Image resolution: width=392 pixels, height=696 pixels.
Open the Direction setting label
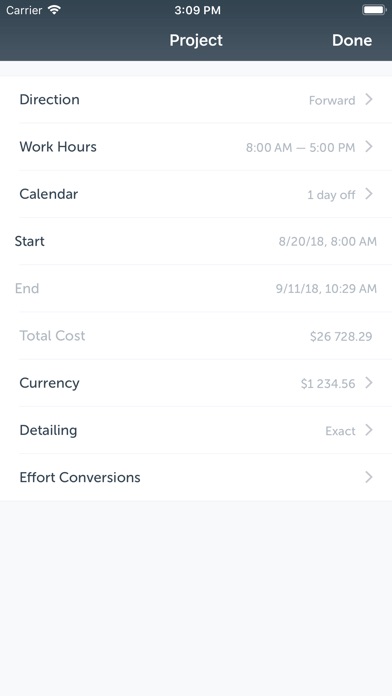(49, 99)
